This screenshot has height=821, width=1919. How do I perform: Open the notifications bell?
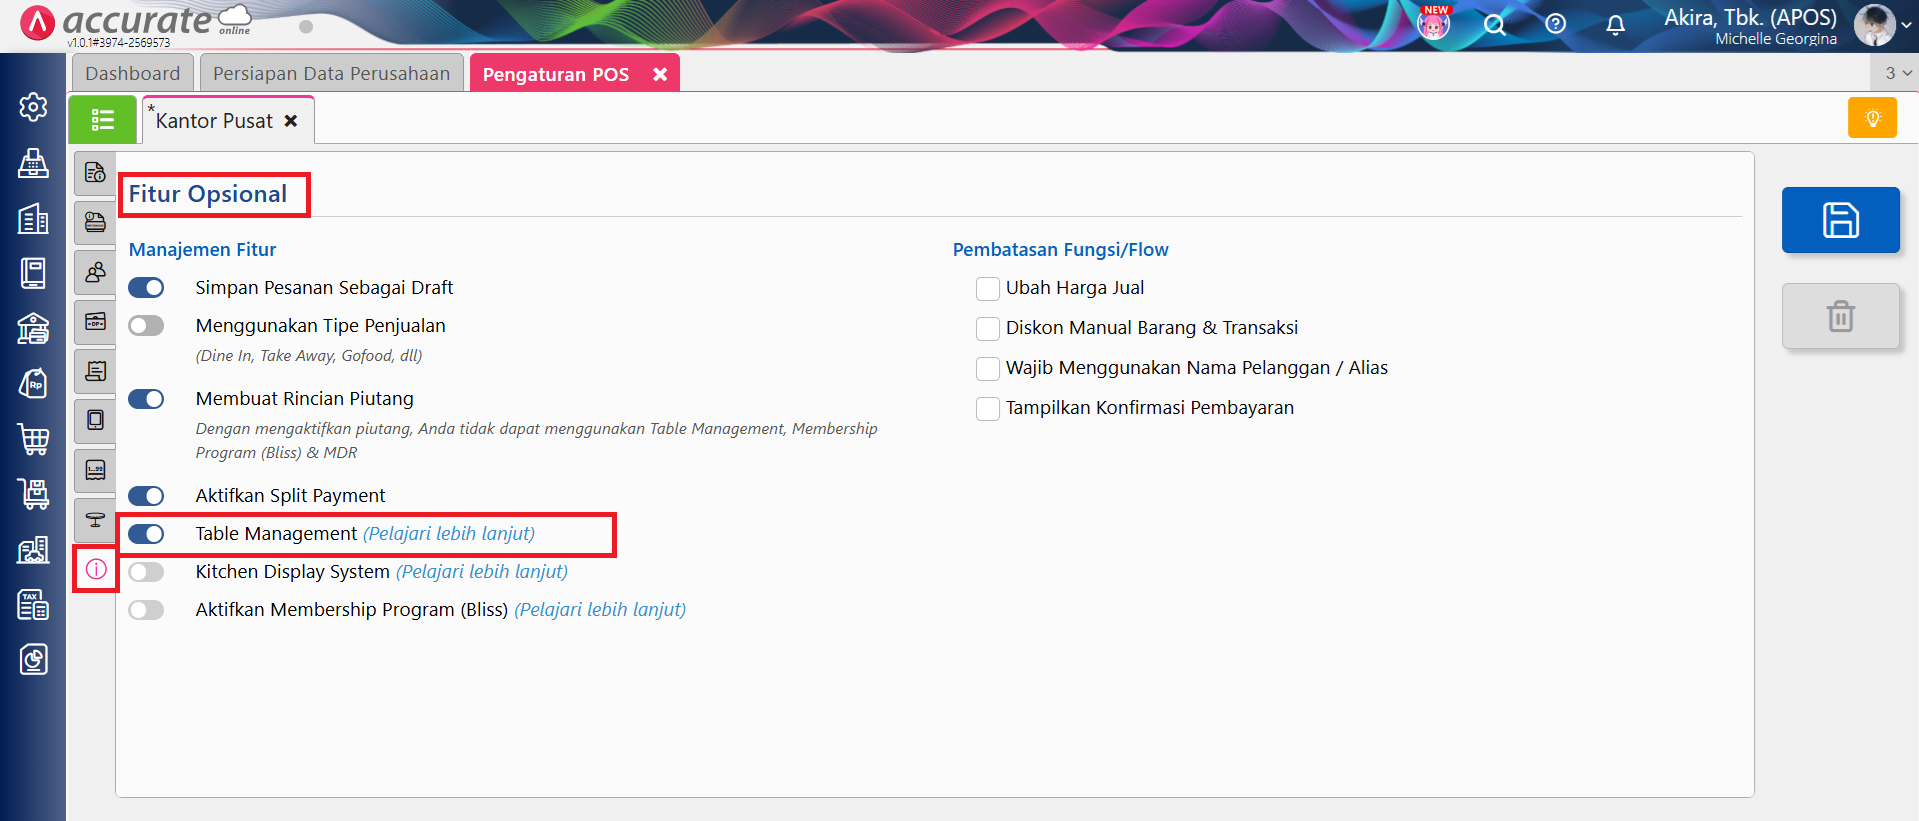(x=1615, y=25)
